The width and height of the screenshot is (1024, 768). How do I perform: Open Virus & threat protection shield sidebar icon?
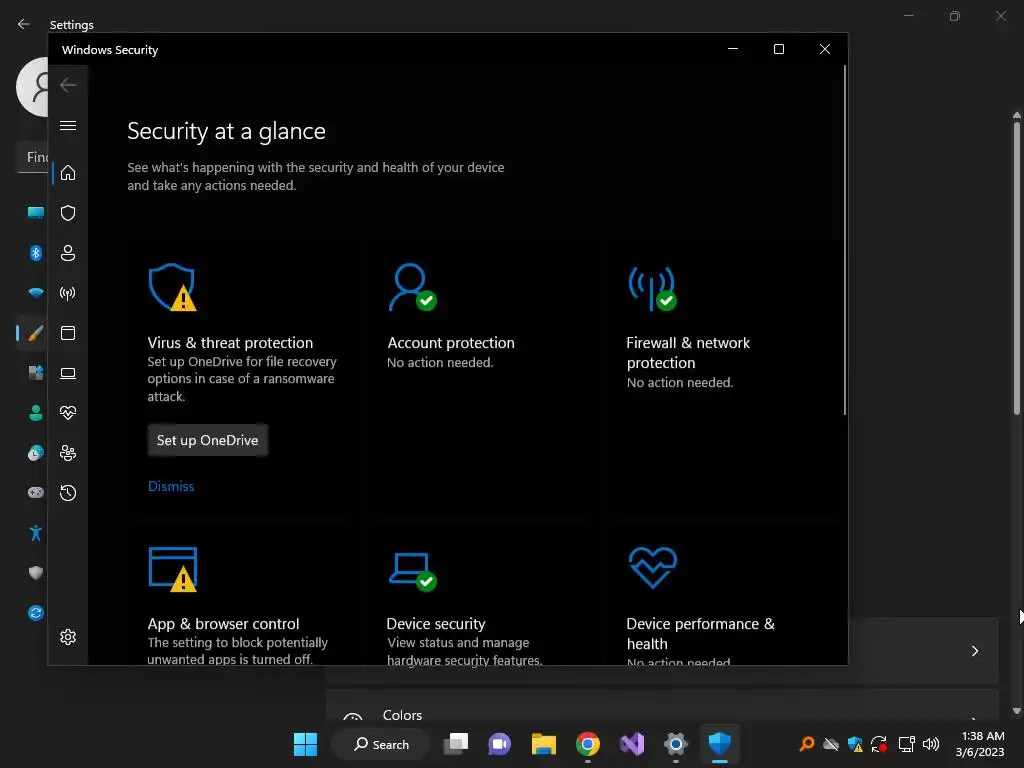(68, 213)
